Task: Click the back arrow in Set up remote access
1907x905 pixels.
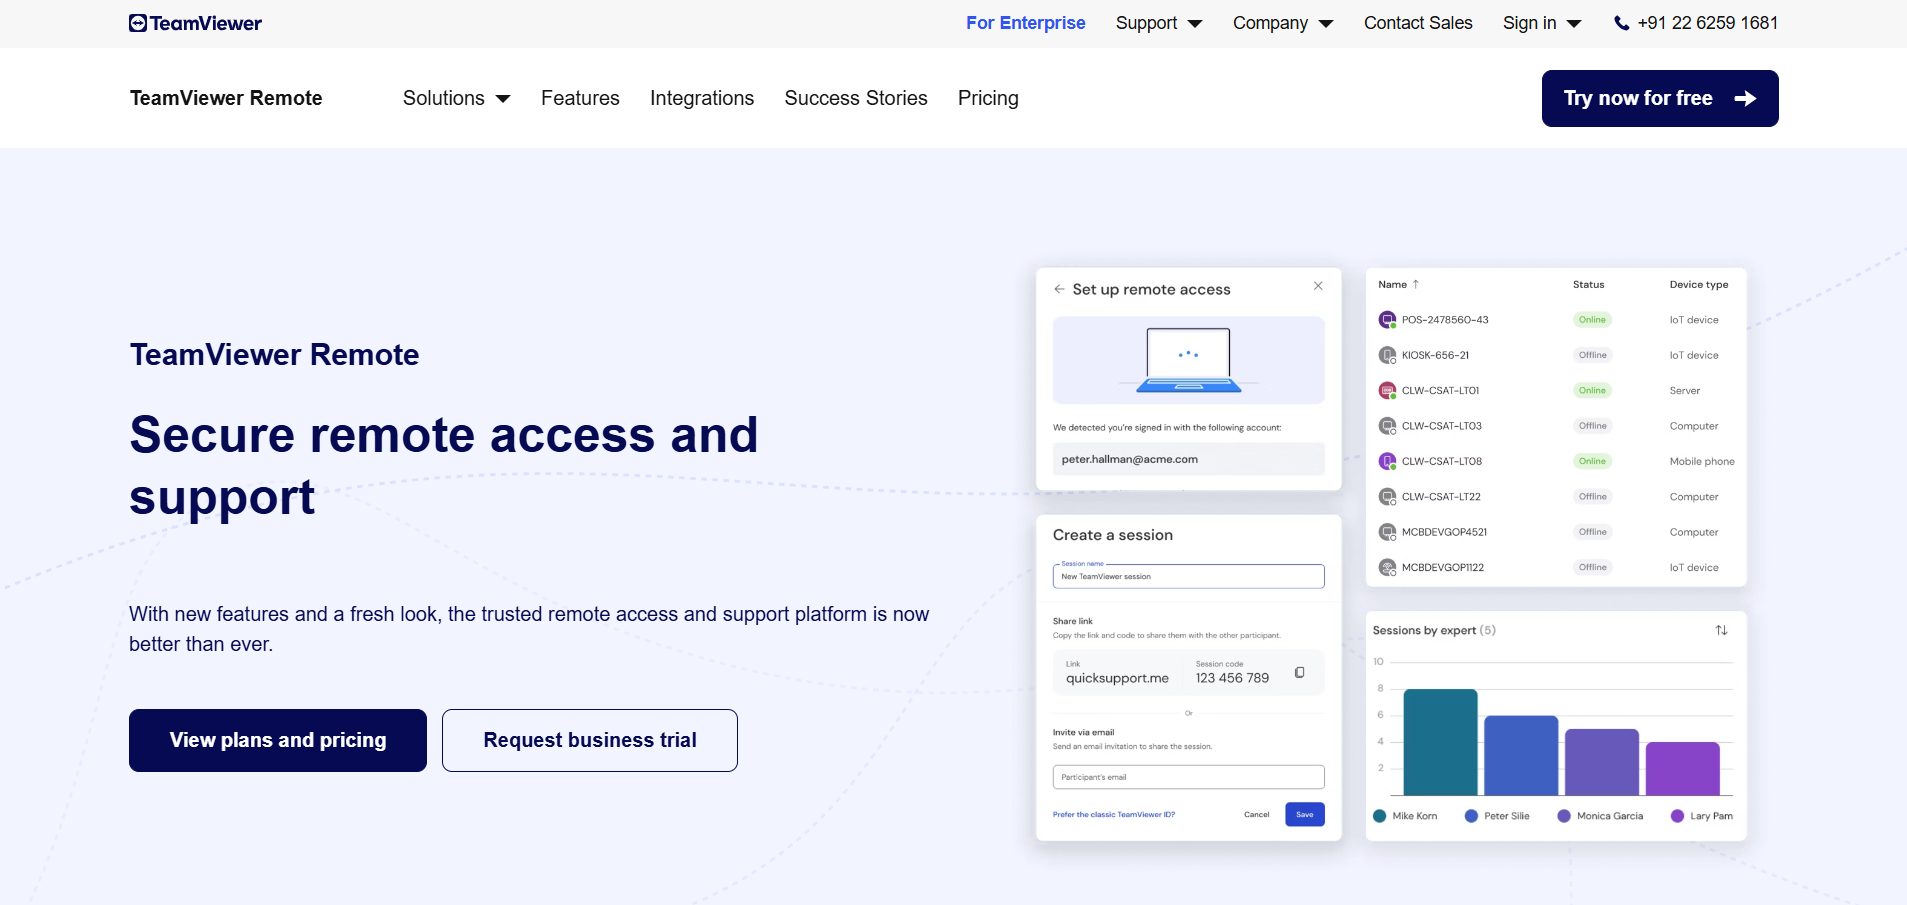Action: click(1059, 289)
